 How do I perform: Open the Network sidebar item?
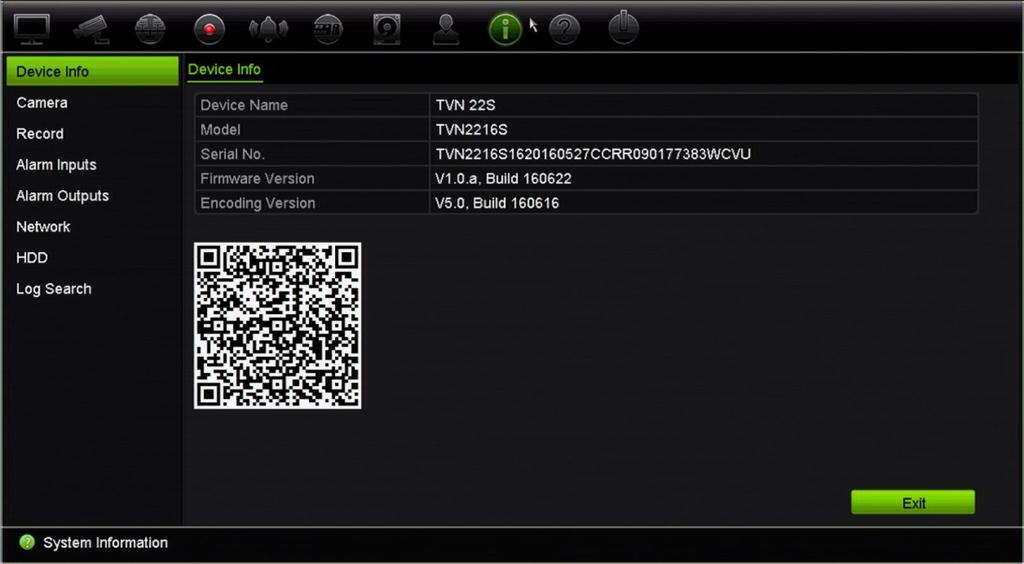click(43, 227)
